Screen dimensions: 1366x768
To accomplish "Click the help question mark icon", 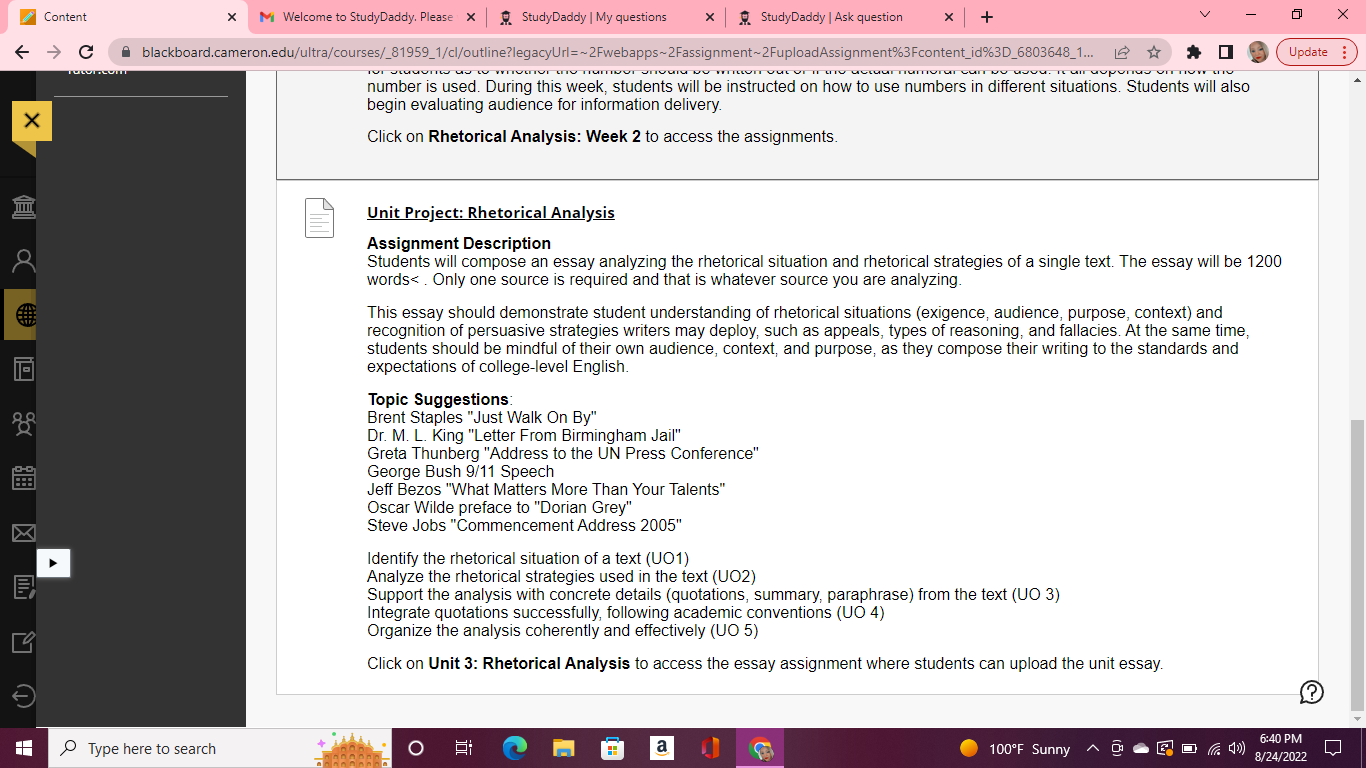I will 1311,692.
